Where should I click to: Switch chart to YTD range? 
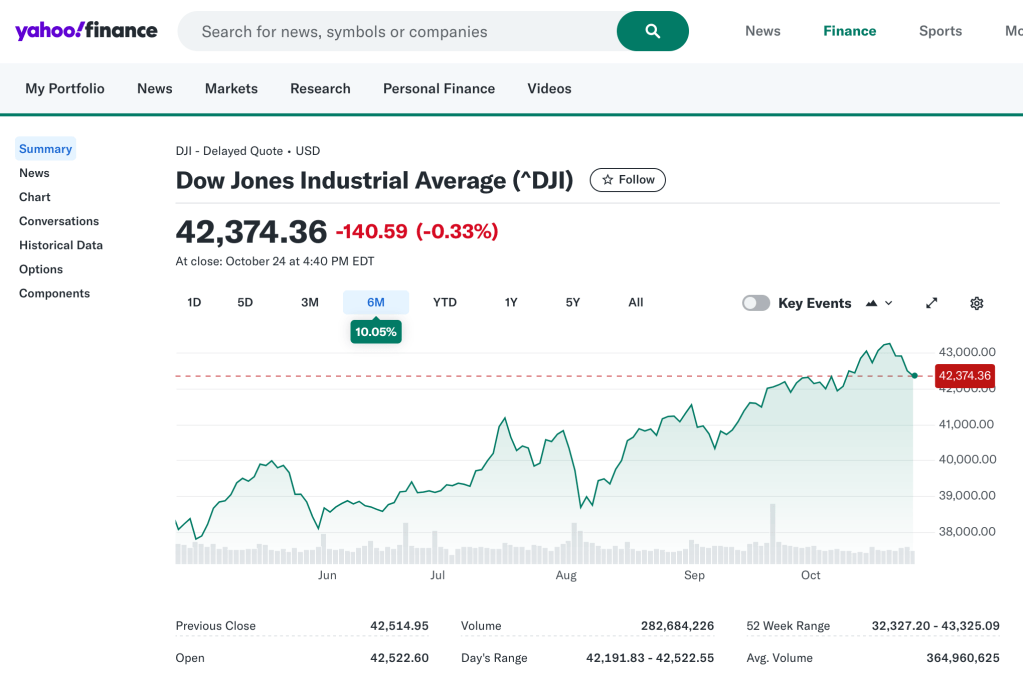click(x=444, y=302)
